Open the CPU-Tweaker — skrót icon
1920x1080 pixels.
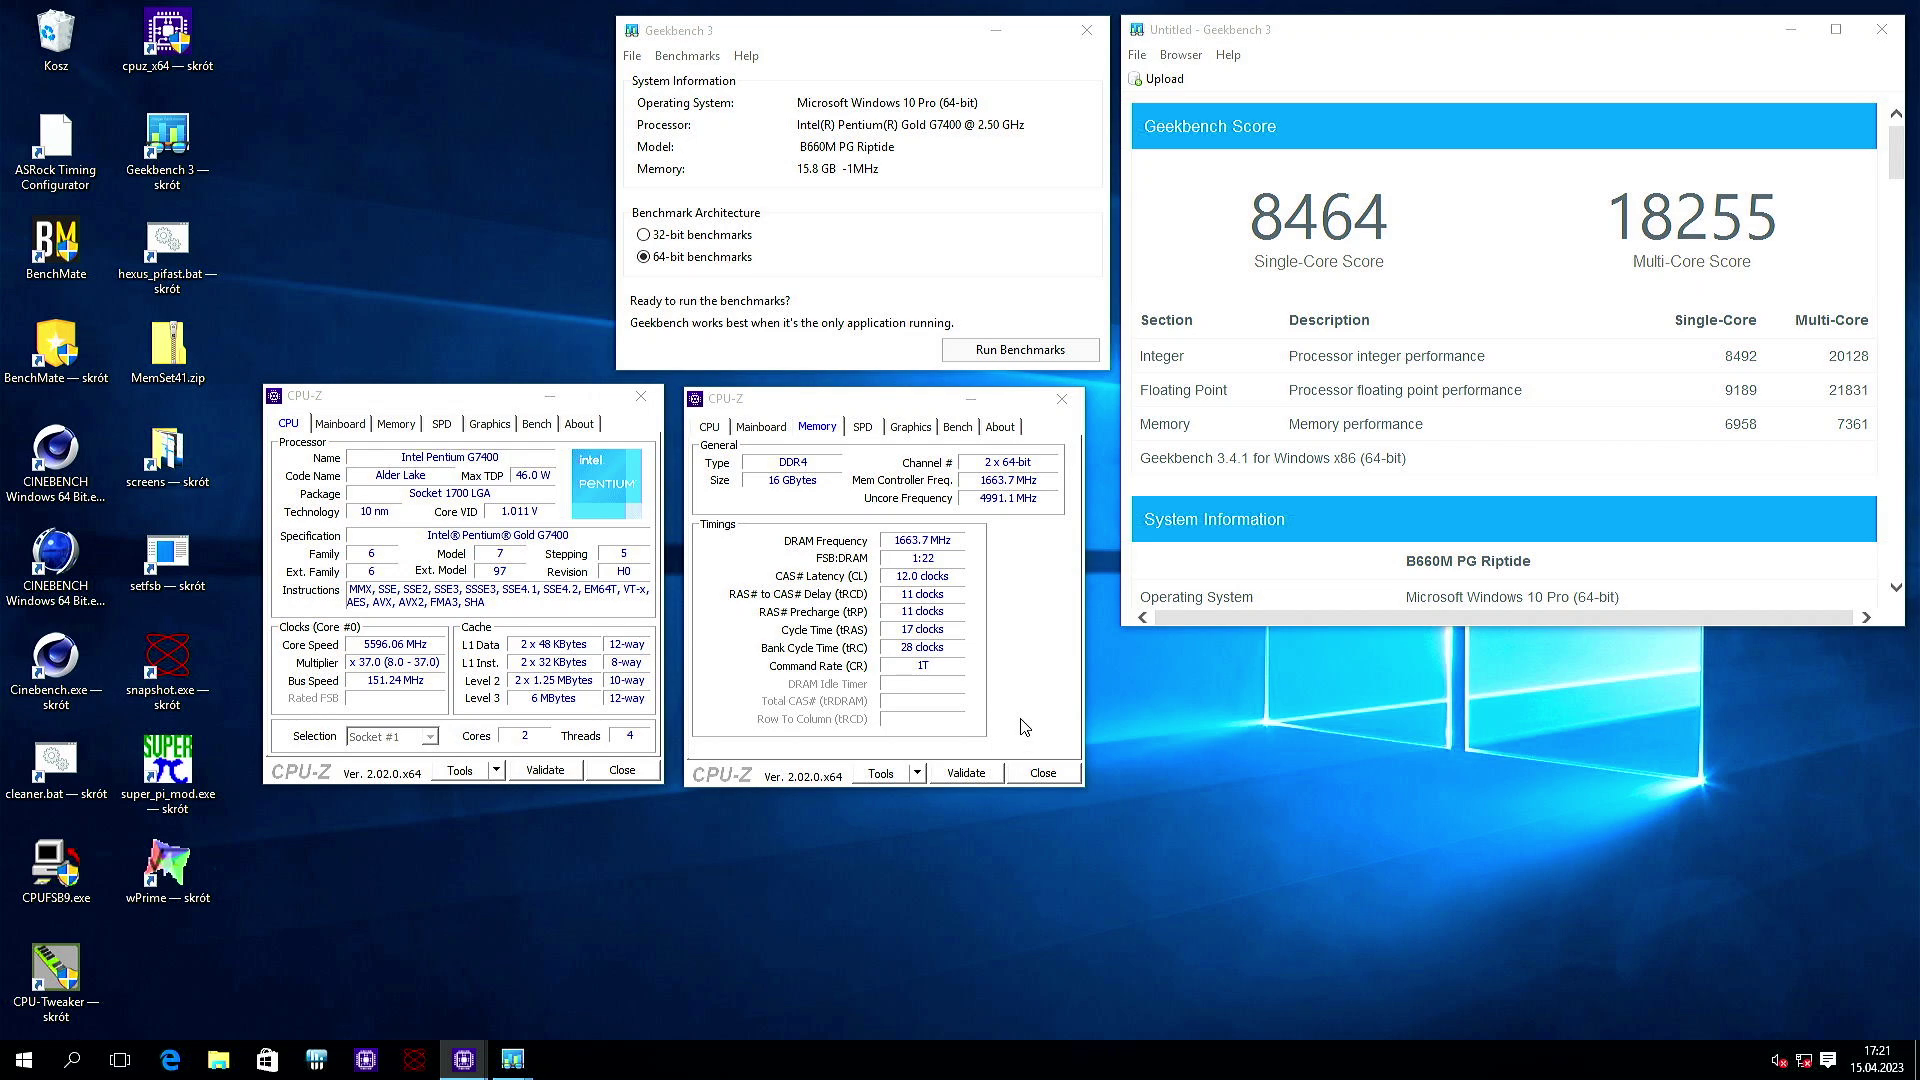click(56, 968)
